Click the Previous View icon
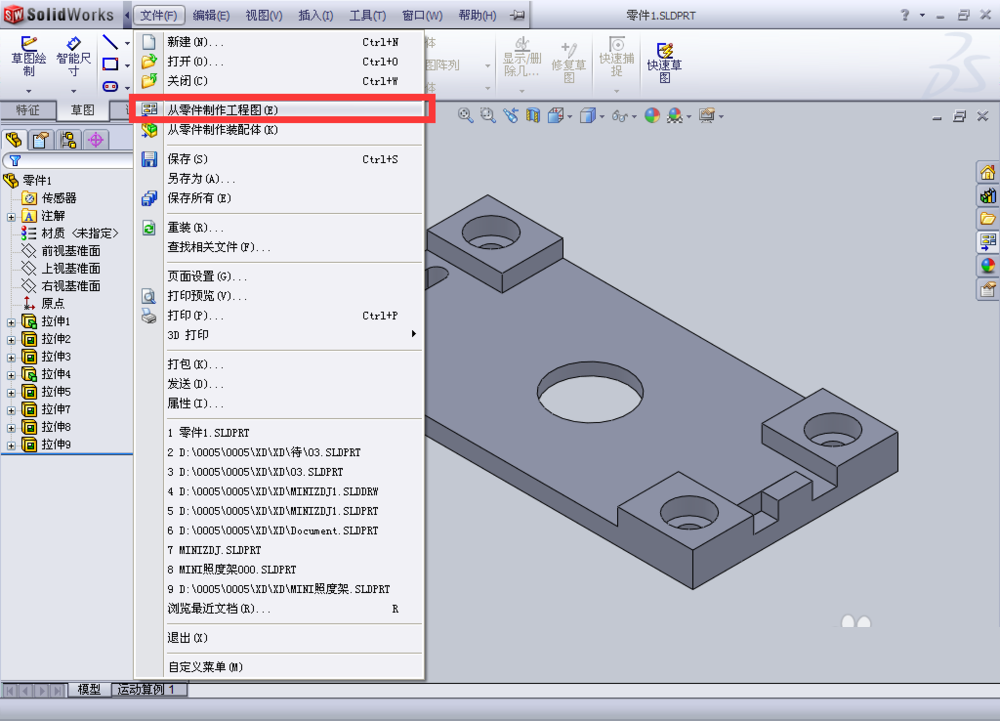The width and height of the screenshot is (1000, 721). (510, 115)
